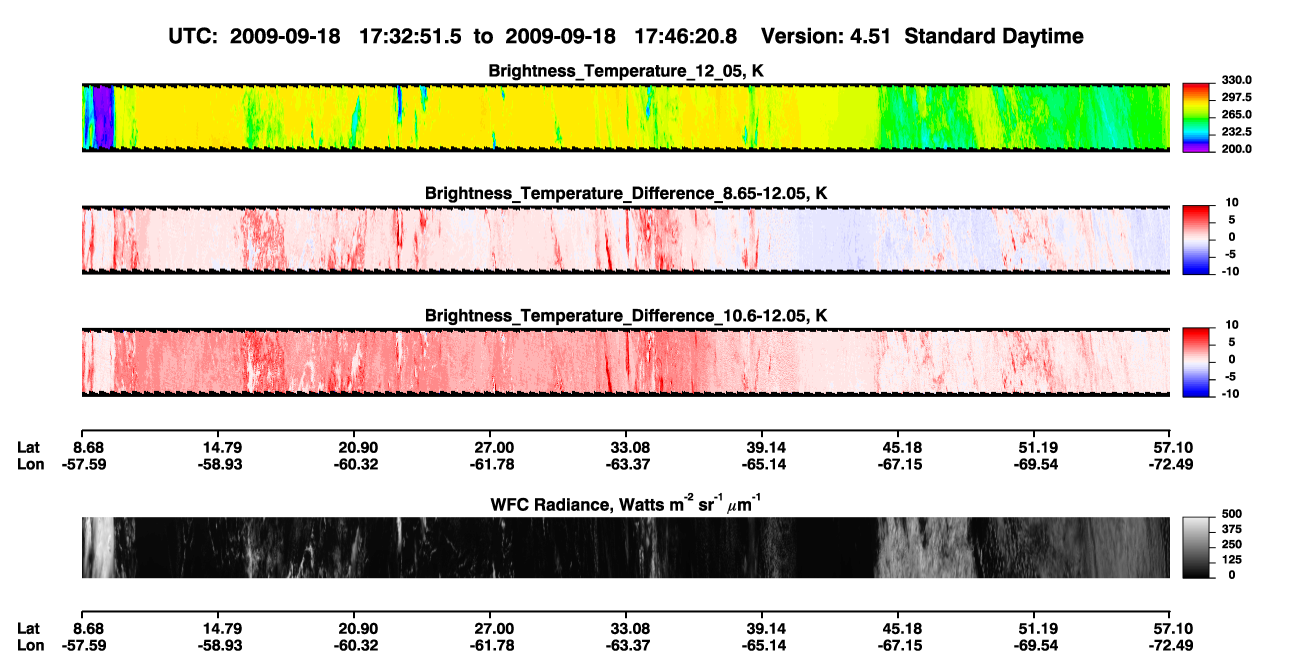The image size is (1300, 667).
Task: Click the start time '17:32:51.5'
Action: coord(412,36)
